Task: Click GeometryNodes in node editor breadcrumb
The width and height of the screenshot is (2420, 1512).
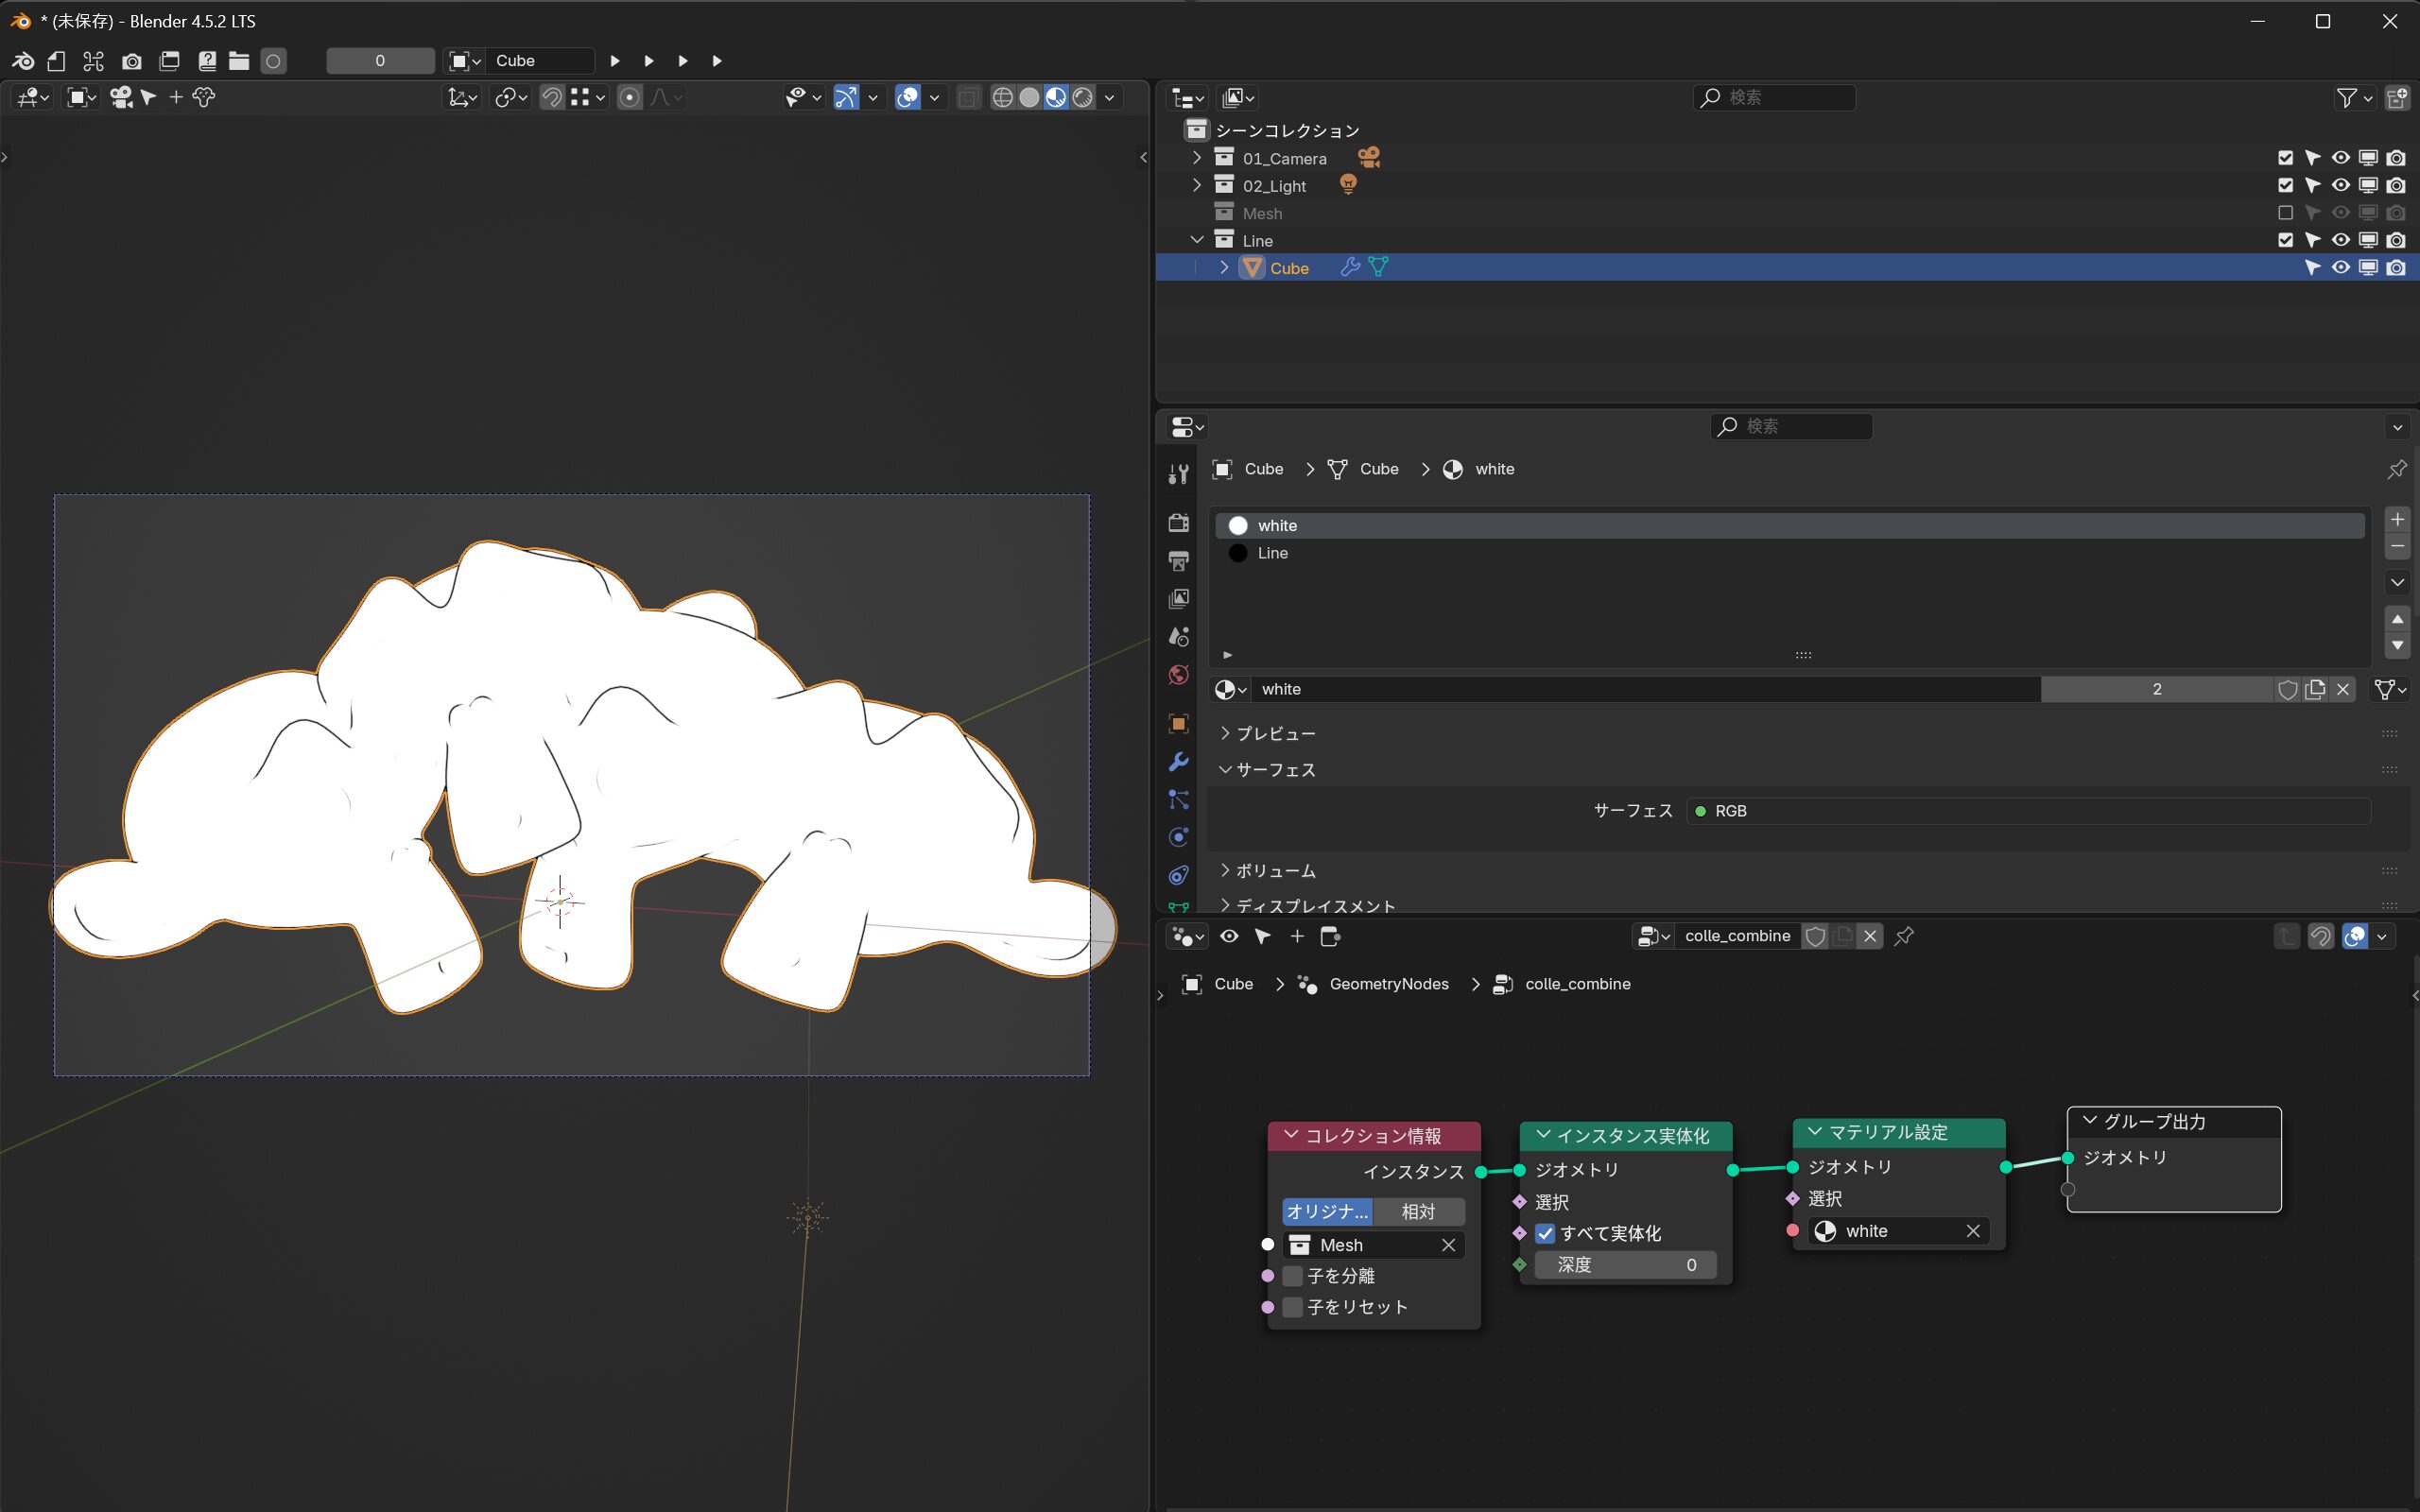Action: click(x=1388, y=984)
